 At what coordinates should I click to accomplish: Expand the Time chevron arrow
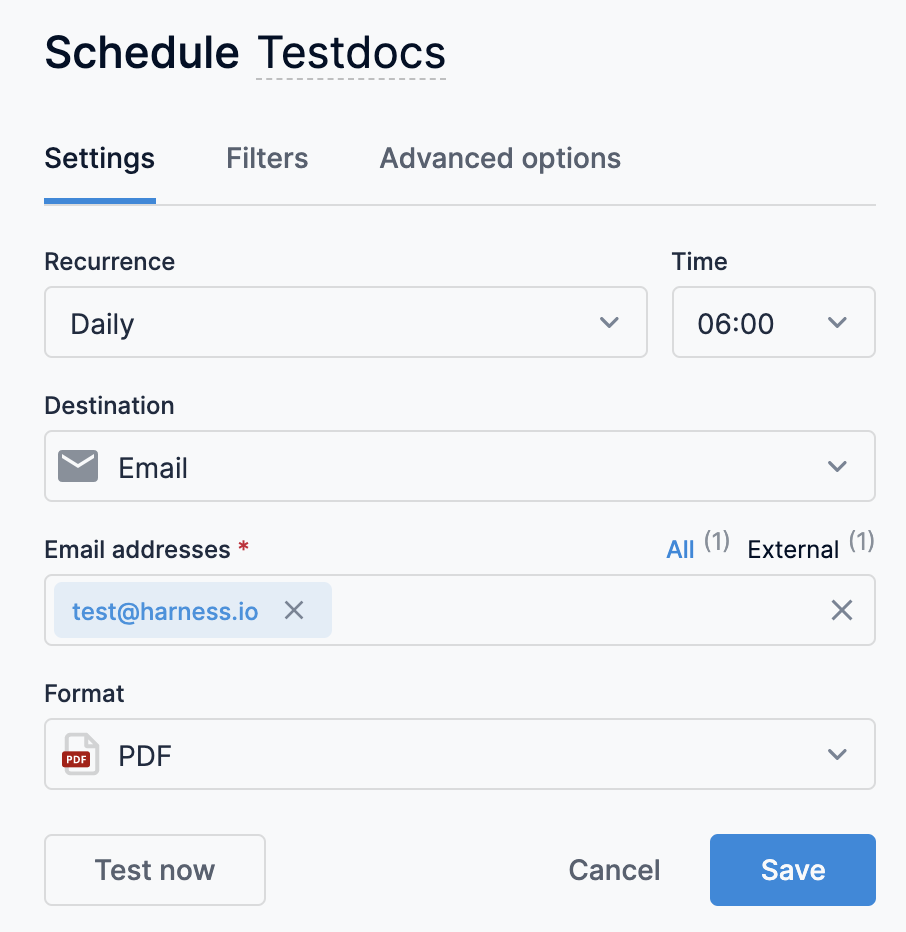tap(838, 323)
